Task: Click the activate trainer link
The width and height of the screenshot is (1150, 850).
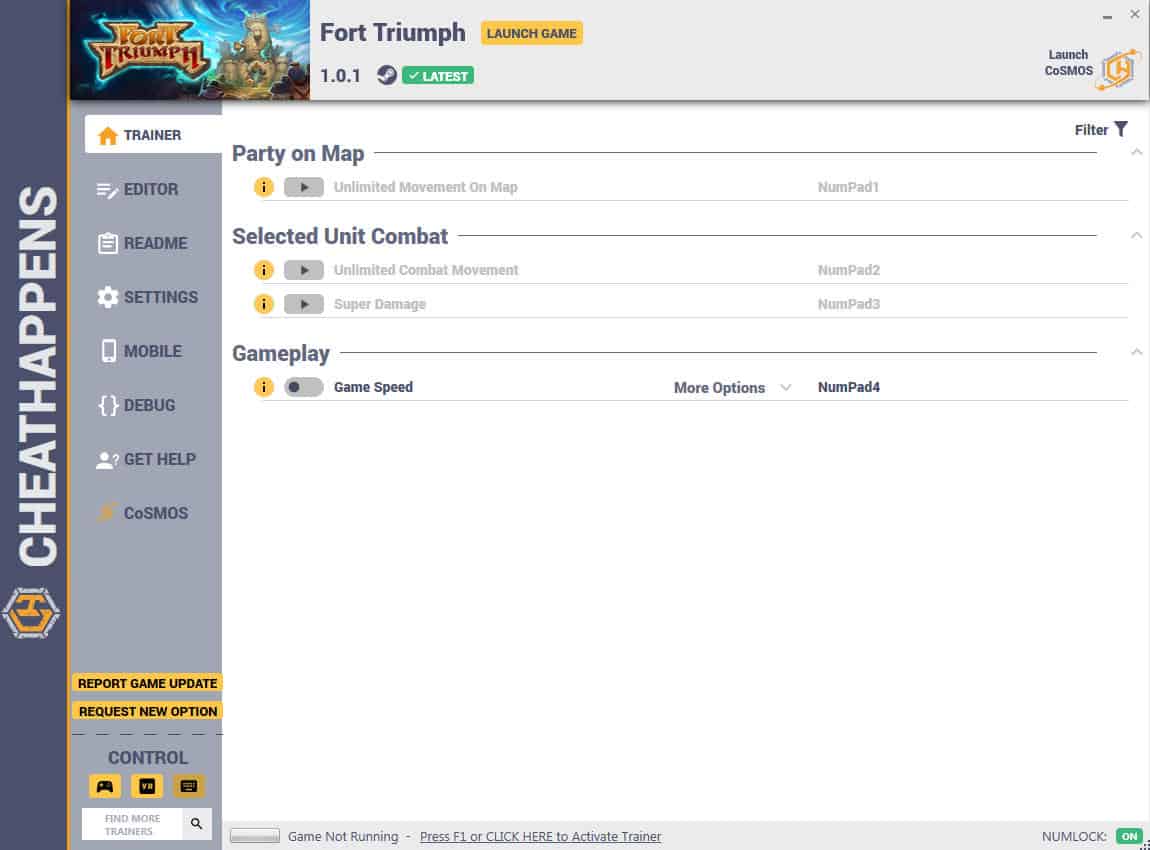Action: tap(541, 836)
